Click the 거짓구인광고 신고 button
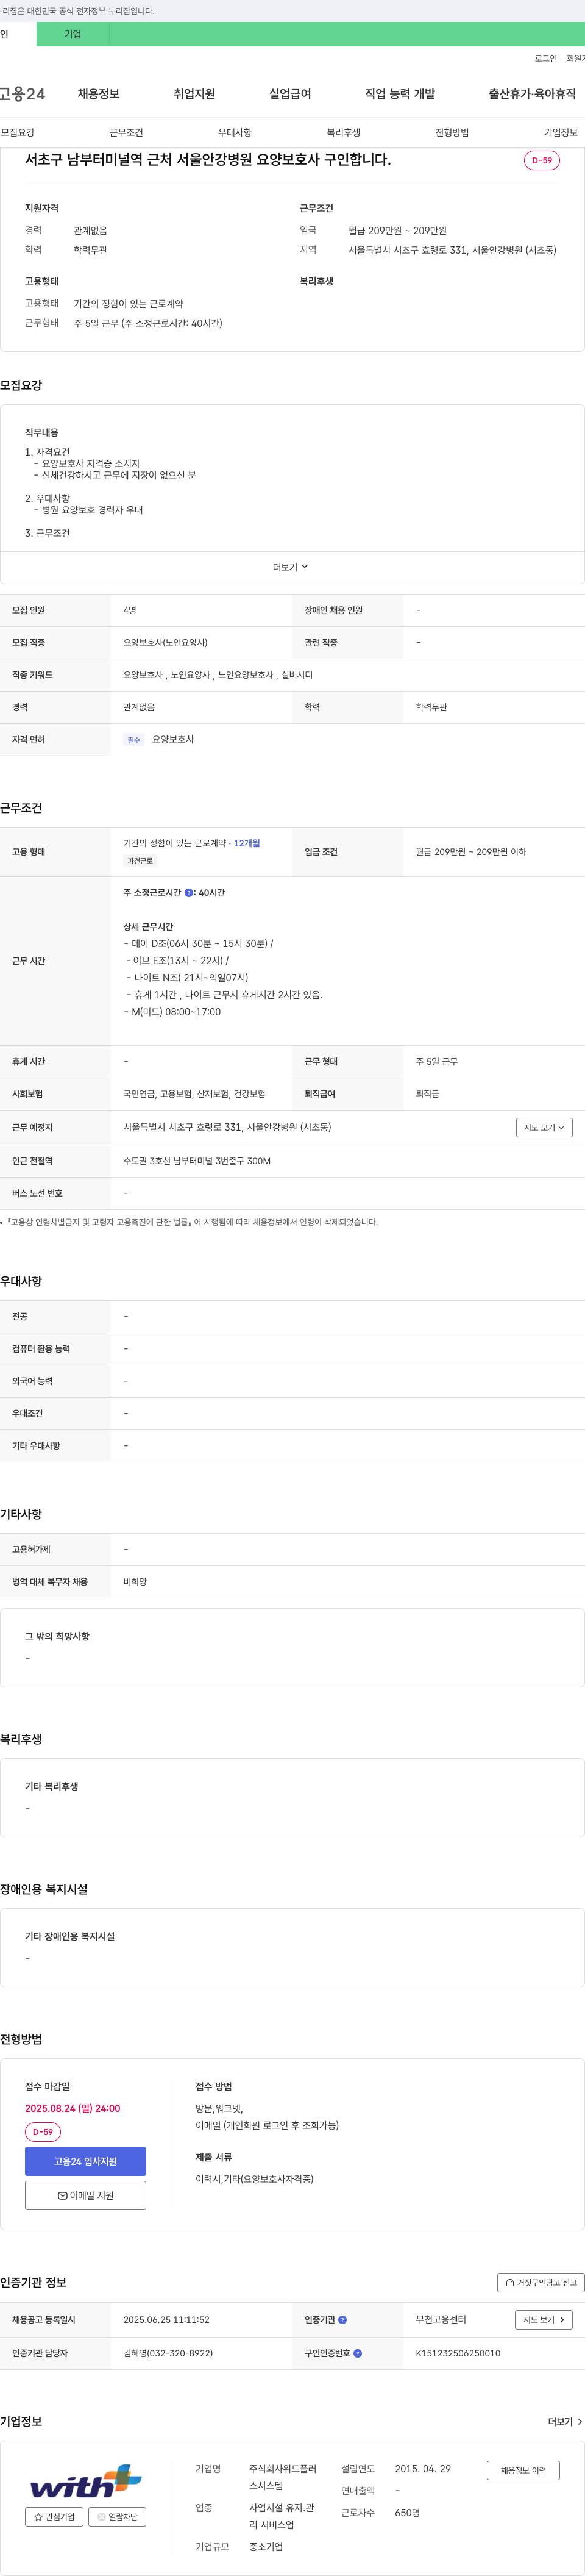Image resolution: width=585 pixels, height=2576 pixels. pyautogui.click(x=541, y=2282)
